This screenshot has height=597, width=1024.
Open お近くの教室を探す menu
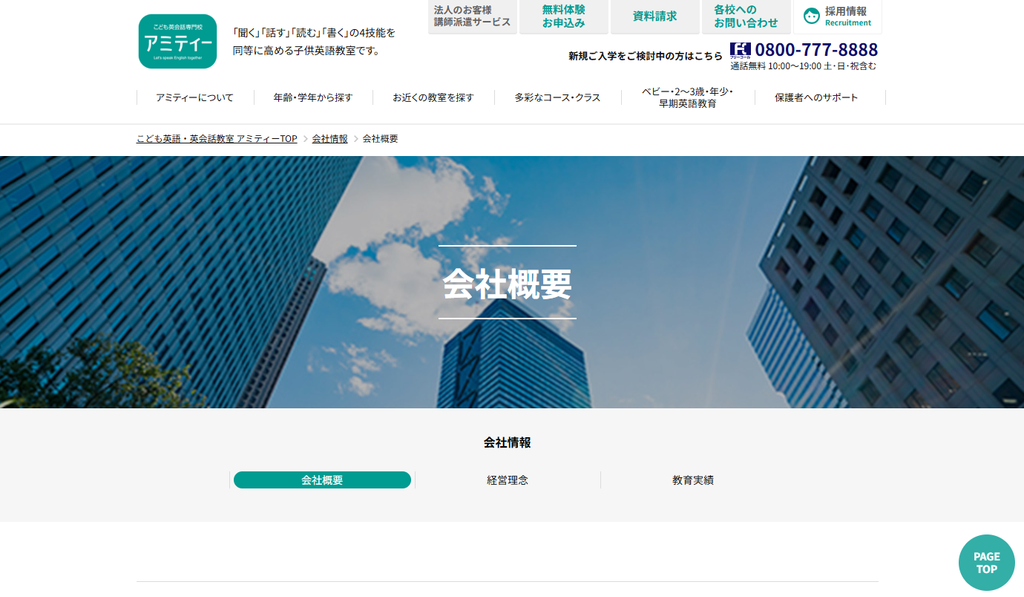(433, 97)
